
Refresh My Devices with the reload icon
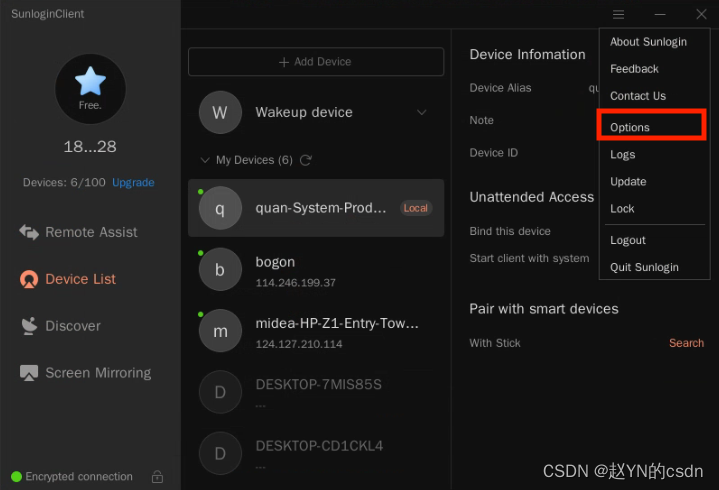click(x=306, y=160)
